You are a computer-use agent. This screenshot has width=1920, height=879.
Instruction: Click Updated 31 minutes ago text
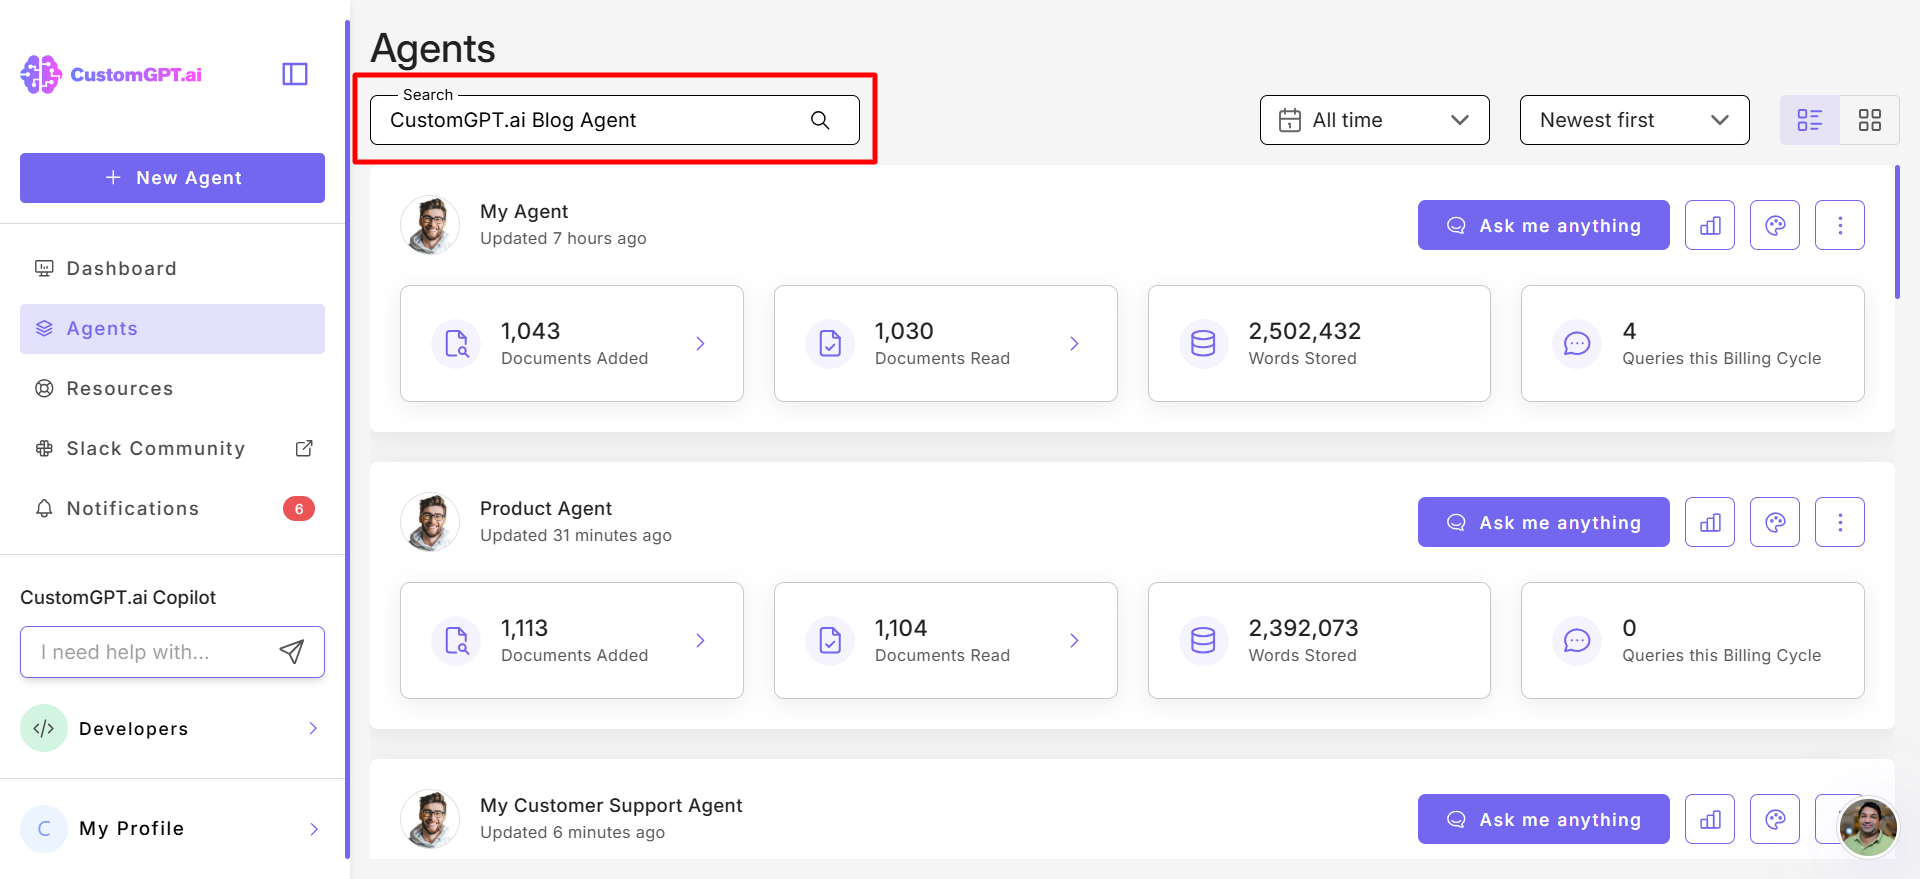(x=576, y=535)
